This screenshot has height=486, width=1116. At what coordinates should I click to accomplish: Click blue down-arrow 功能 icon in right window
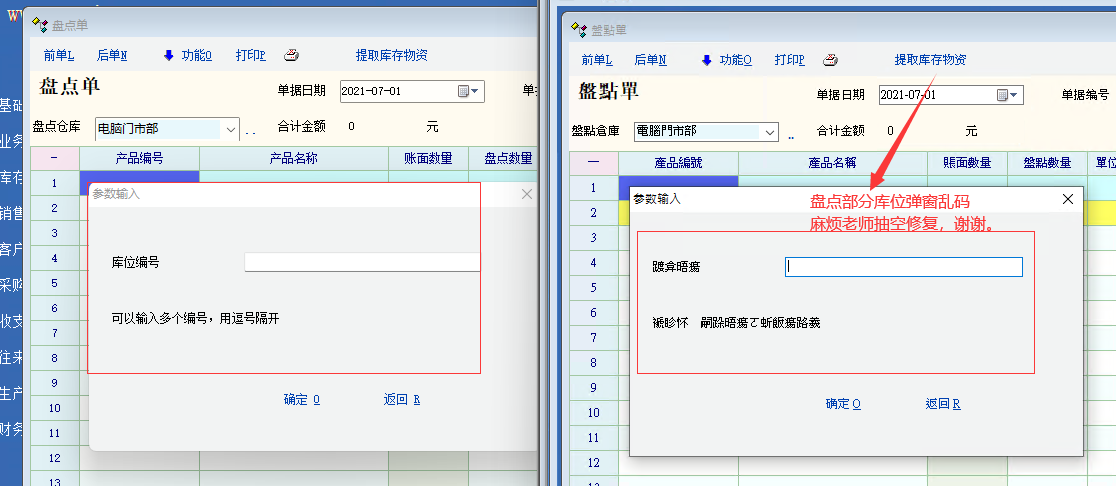tap(707, 60)
